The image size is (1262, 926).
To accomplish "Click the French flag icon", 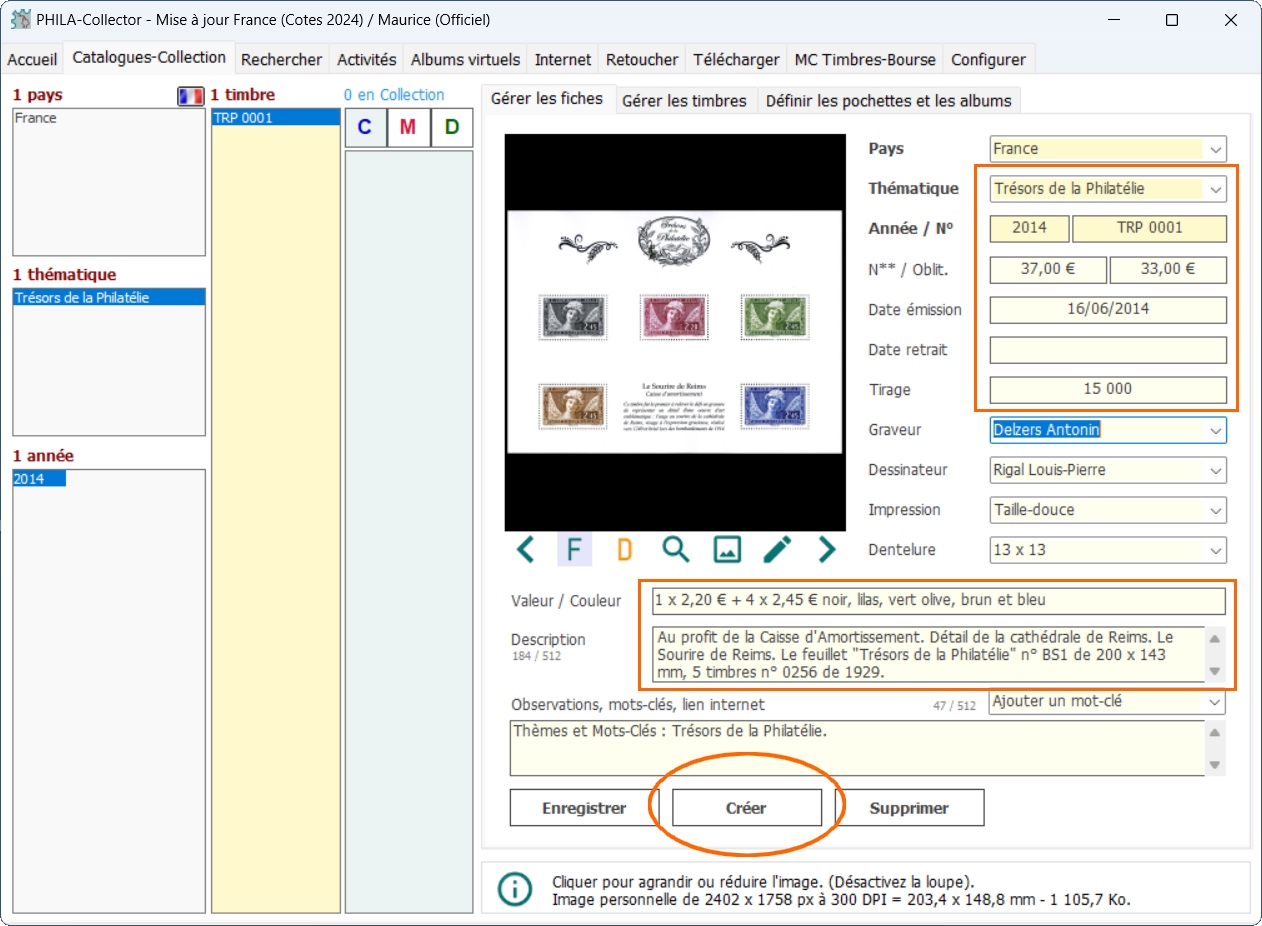I will click(190, 96).
